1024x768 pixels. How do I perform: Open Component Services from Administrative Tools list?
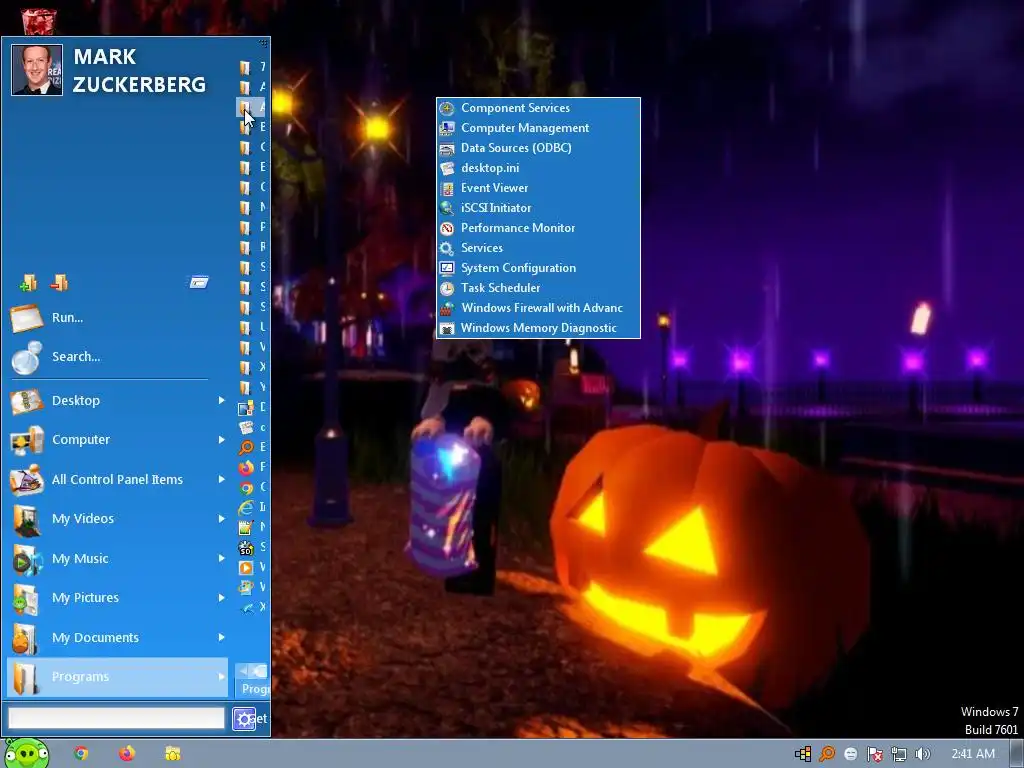tap(538, 108)
